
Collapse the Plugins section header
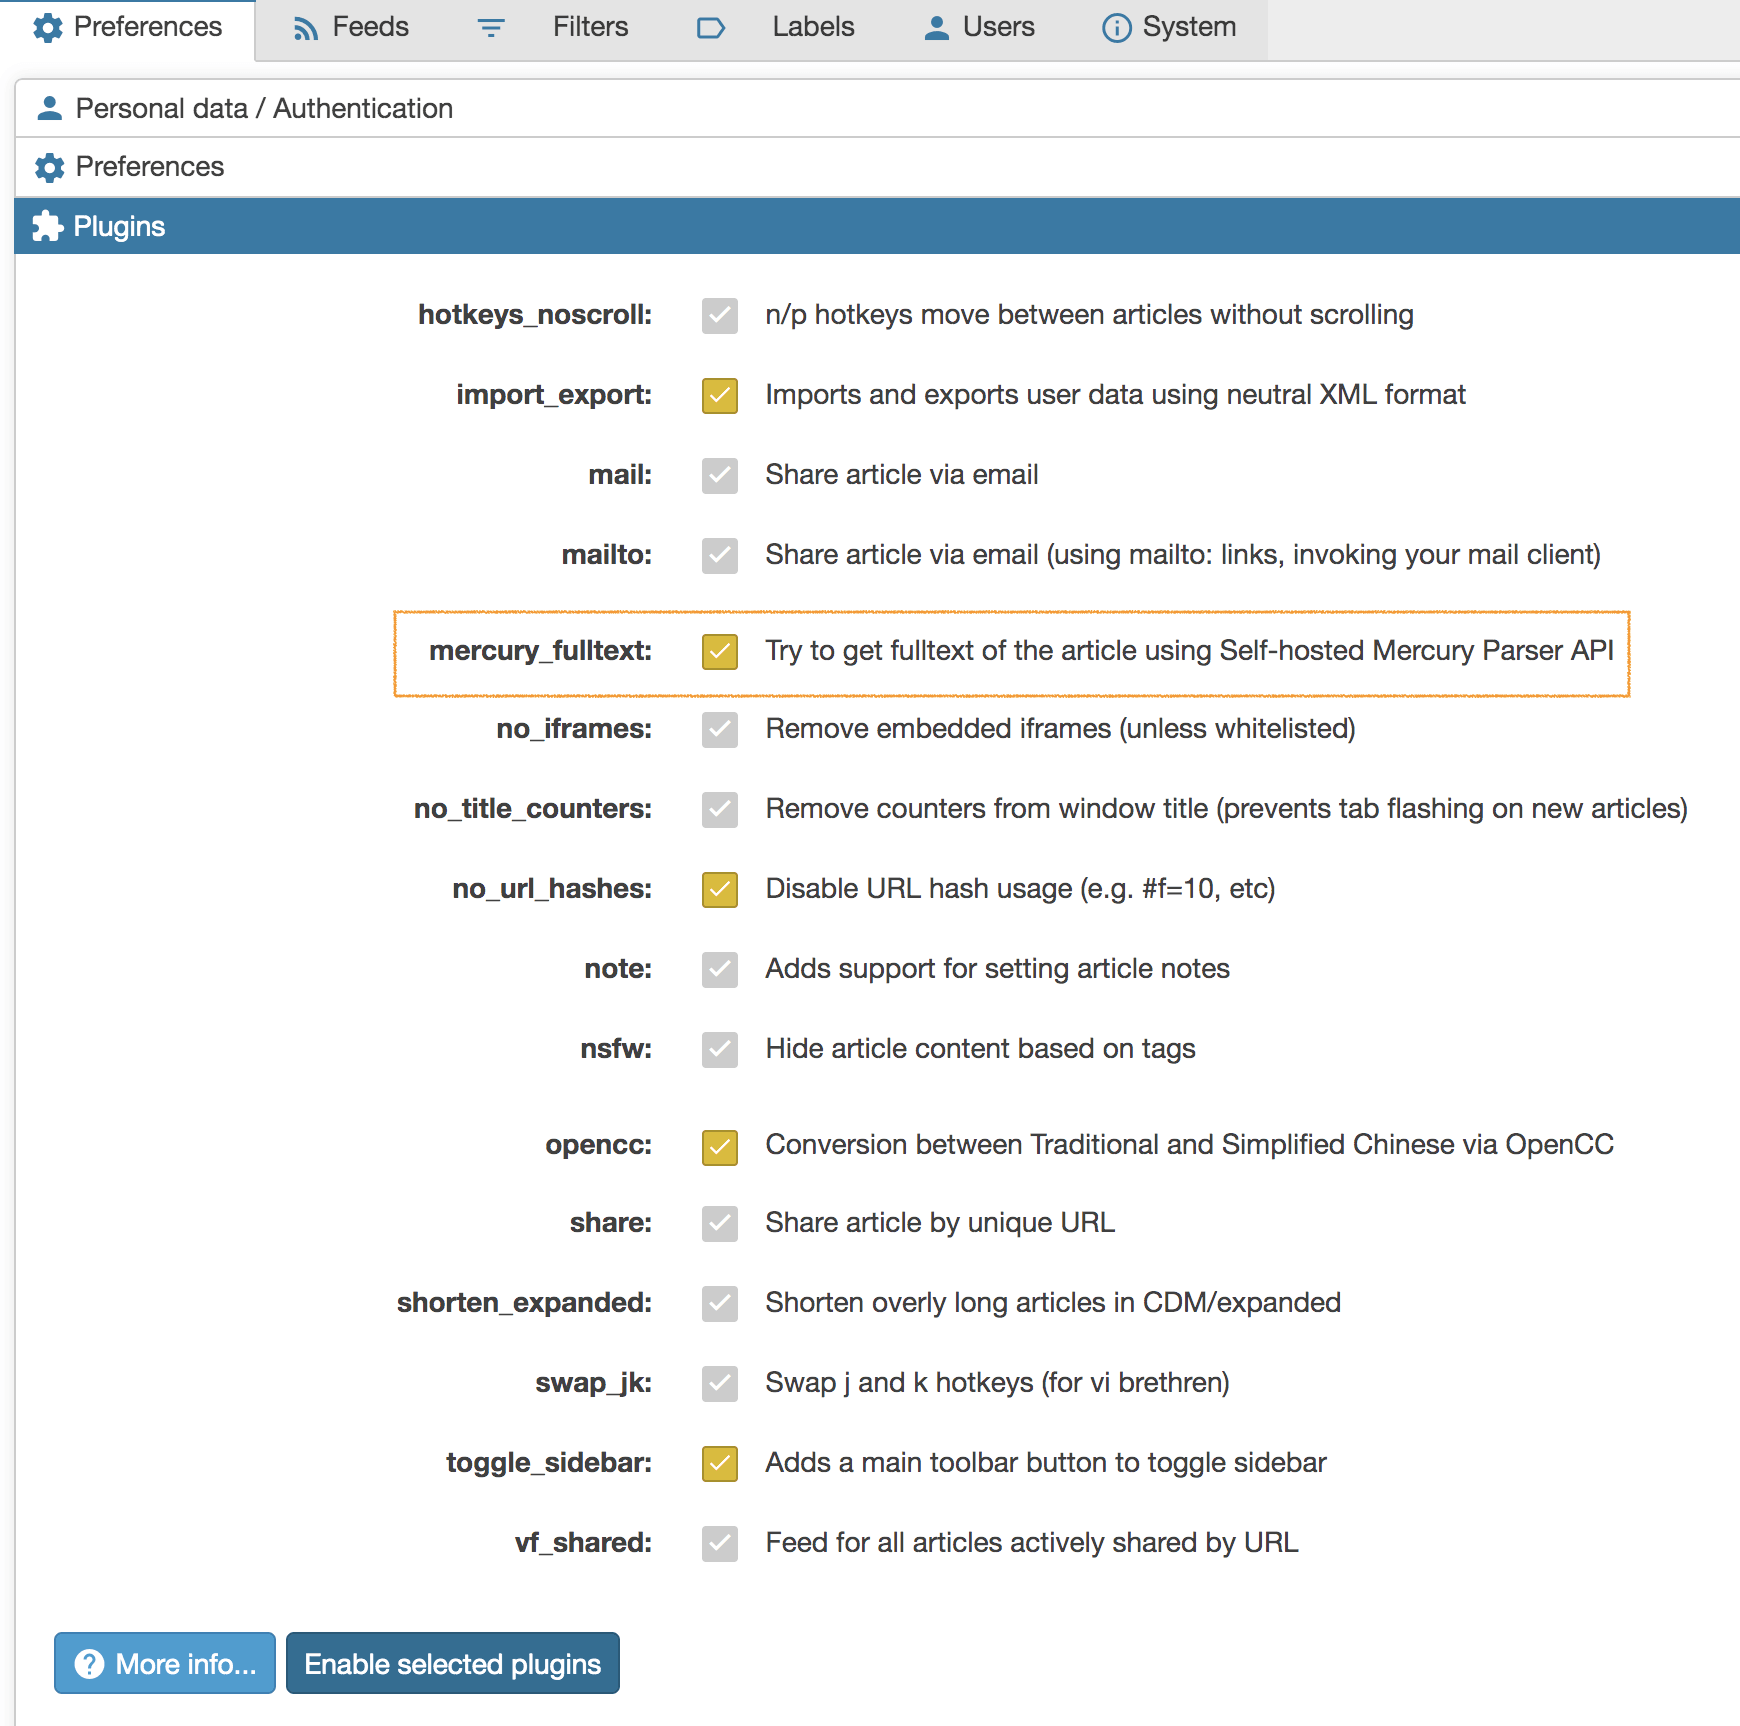(x=877, y=226)
